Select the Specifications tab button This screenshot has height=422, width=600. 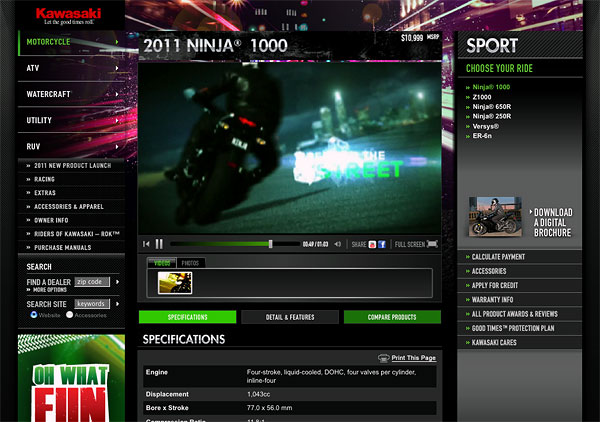point(188,317)
